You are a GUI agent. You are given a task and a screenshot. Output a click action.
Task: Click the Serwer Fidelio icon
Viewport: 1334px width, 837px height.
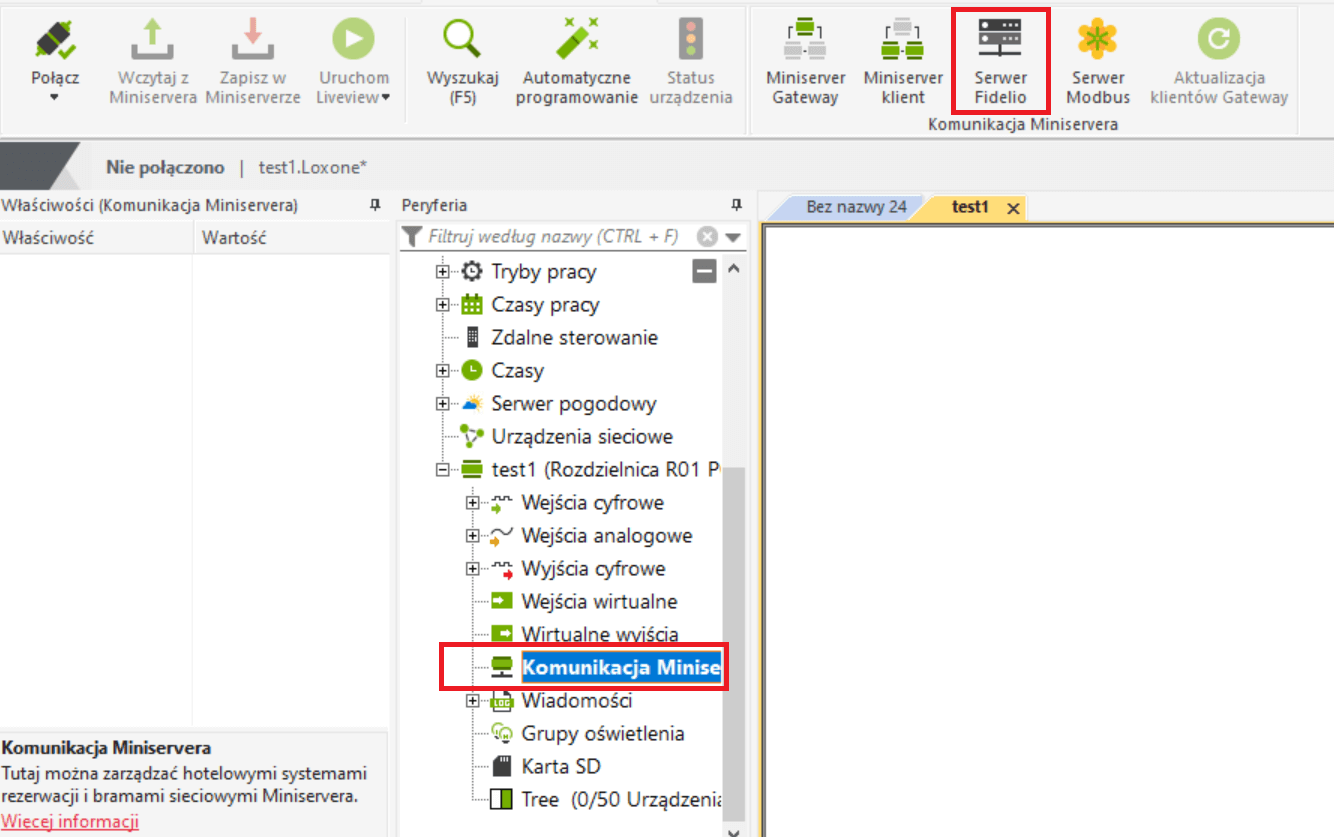[1000, 42]
